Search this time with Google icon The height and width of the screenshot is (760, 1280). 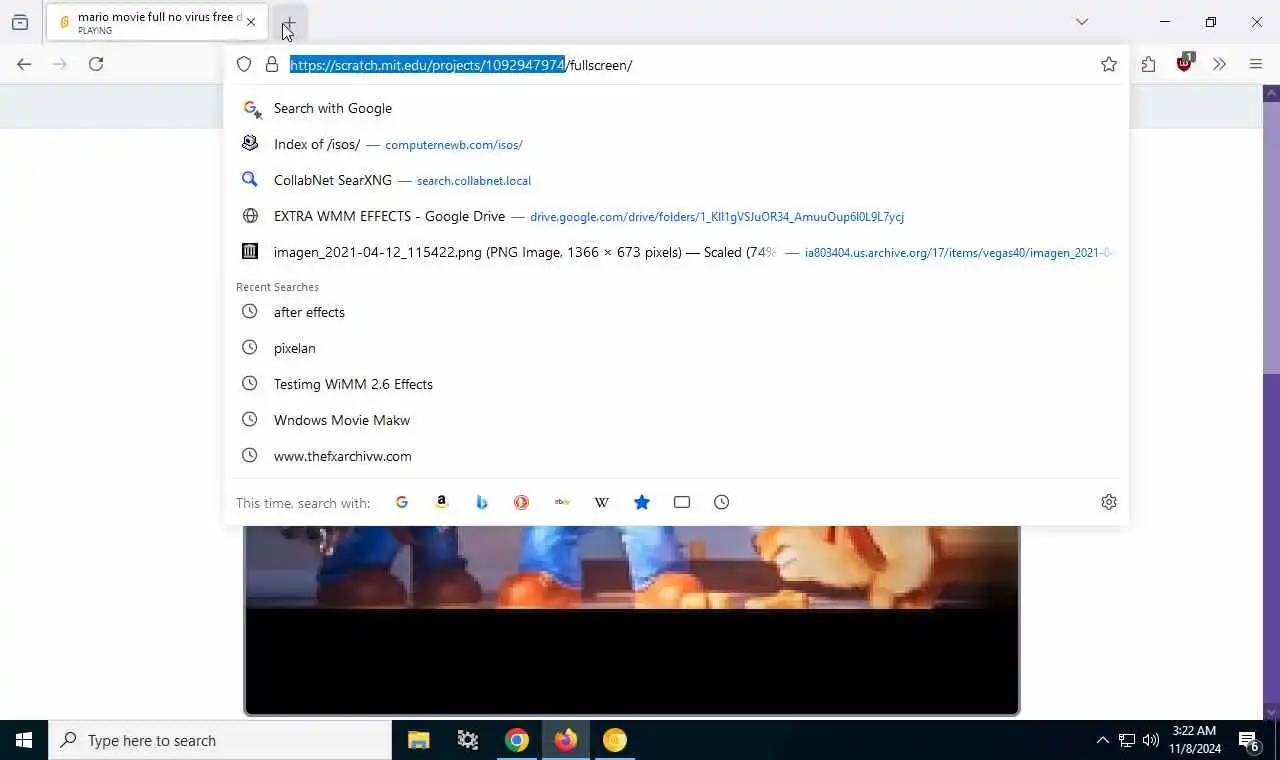point(402,502)
